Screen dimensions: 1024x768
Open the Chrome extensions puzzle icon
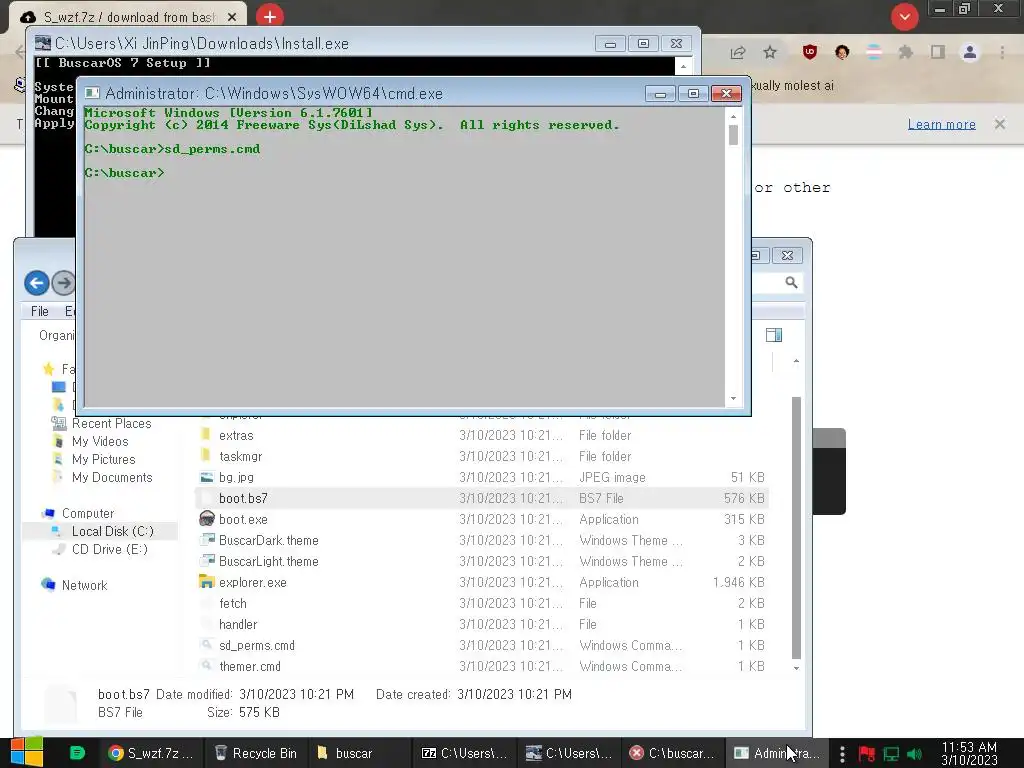click(x=905, y=52)
